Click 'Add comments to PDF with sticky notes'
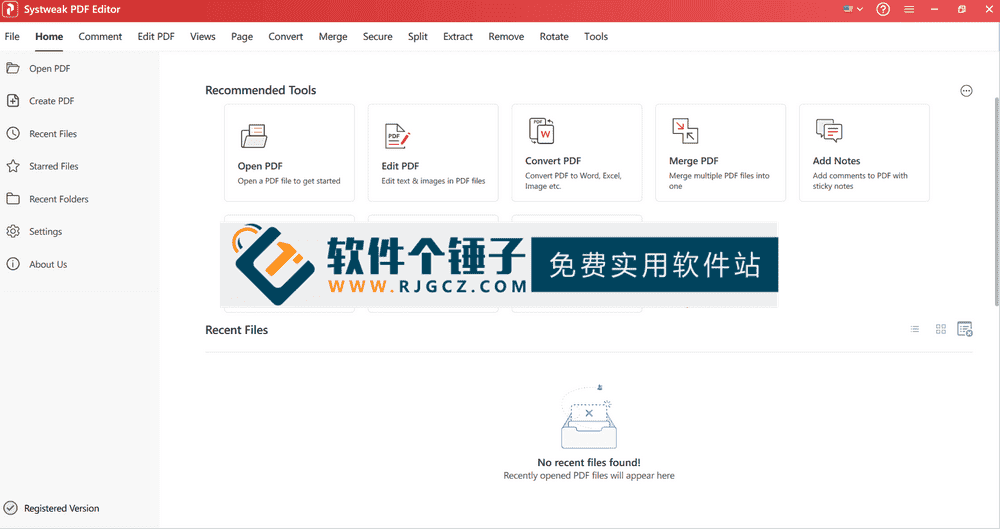The height and width of the screenshot is (529, 1000). [860, 181]
